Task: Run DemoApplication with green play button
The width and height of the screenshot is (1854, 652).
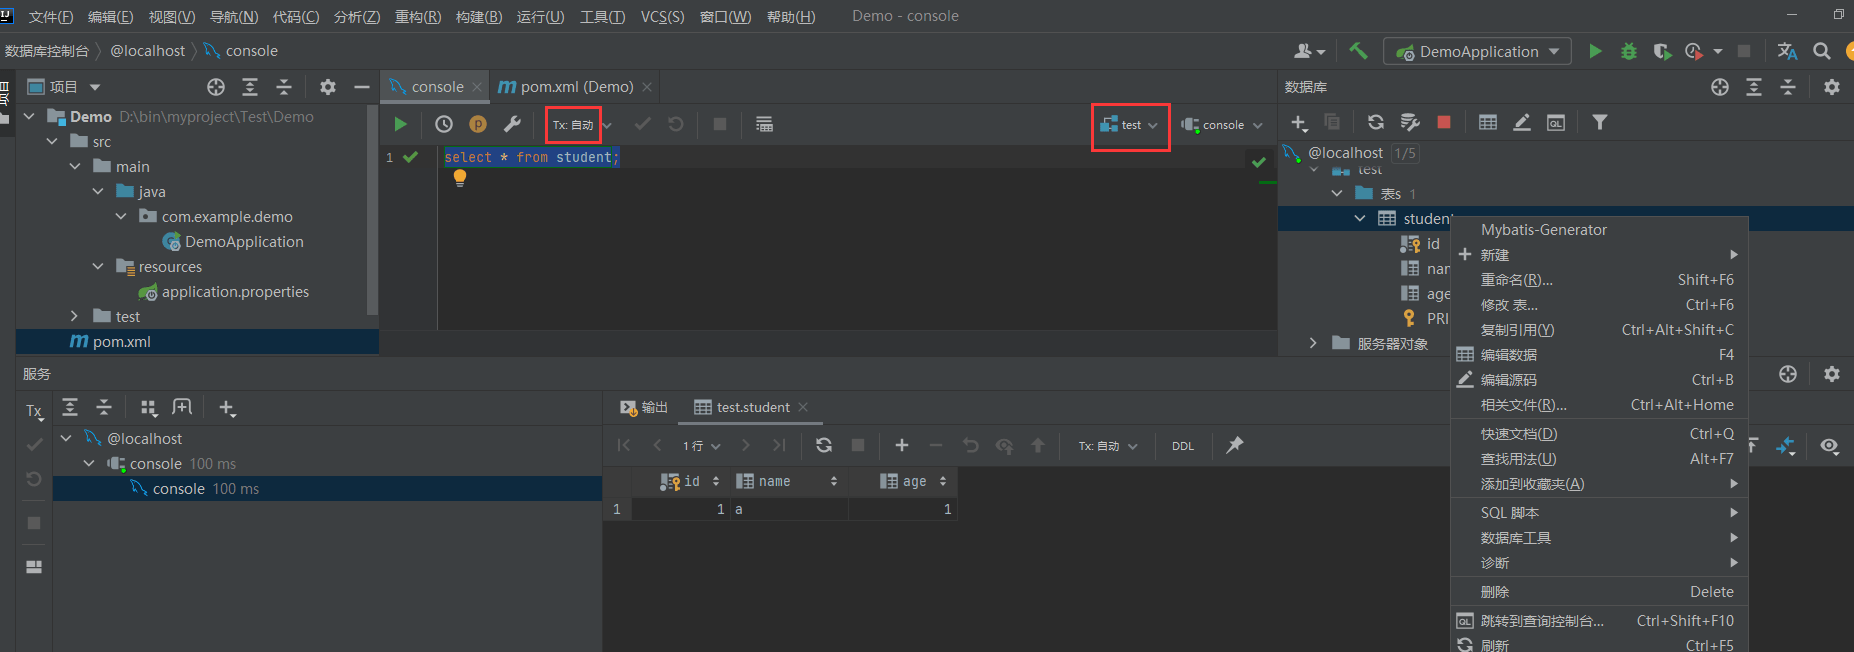Action: (1595, 51)
